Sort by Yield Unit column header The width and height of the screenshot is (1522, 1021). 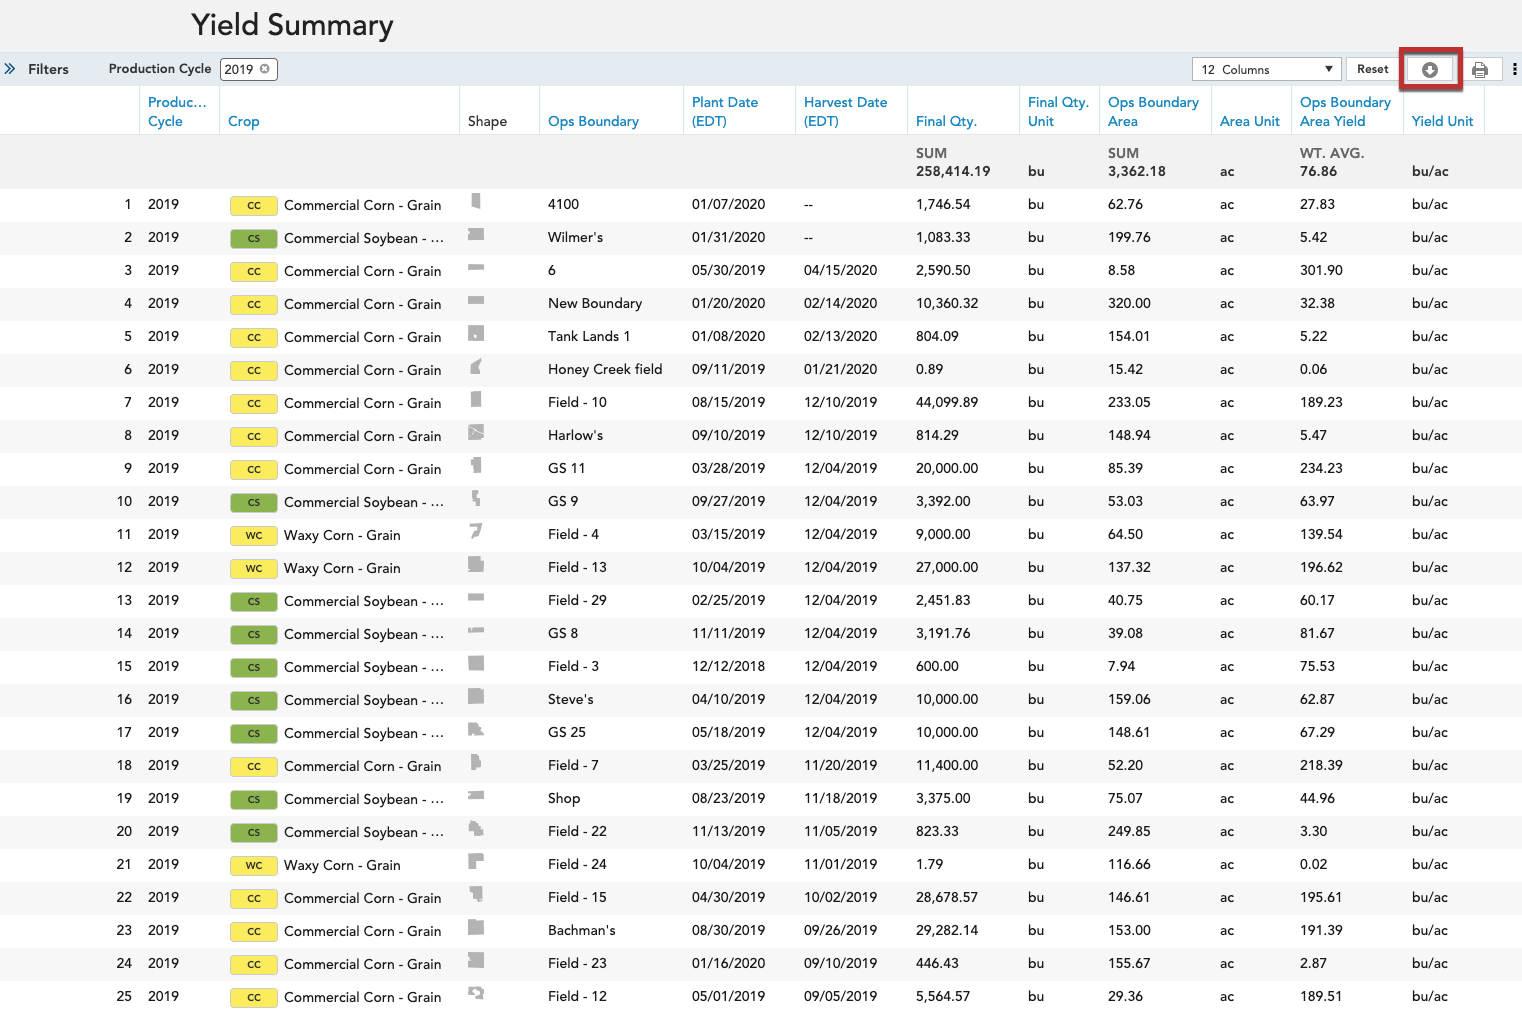tap(1442, 121)
